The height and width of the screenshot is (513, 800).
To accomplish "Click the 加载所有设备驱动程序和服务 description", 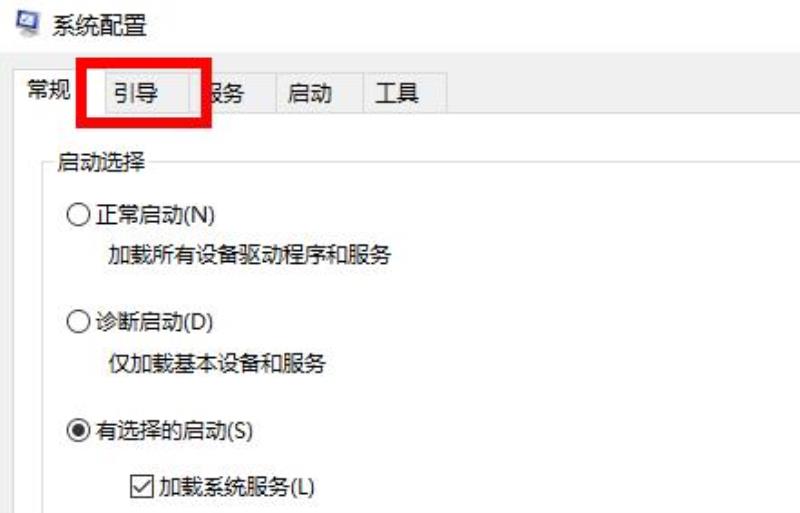I will (x=249, y=254).
